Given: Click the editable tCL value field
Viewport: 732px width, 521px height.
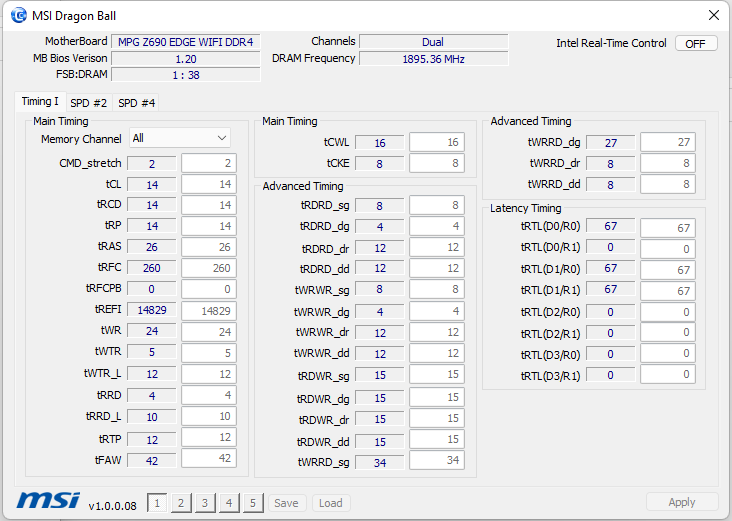Looking at the screenshot, I should point(208,184).
